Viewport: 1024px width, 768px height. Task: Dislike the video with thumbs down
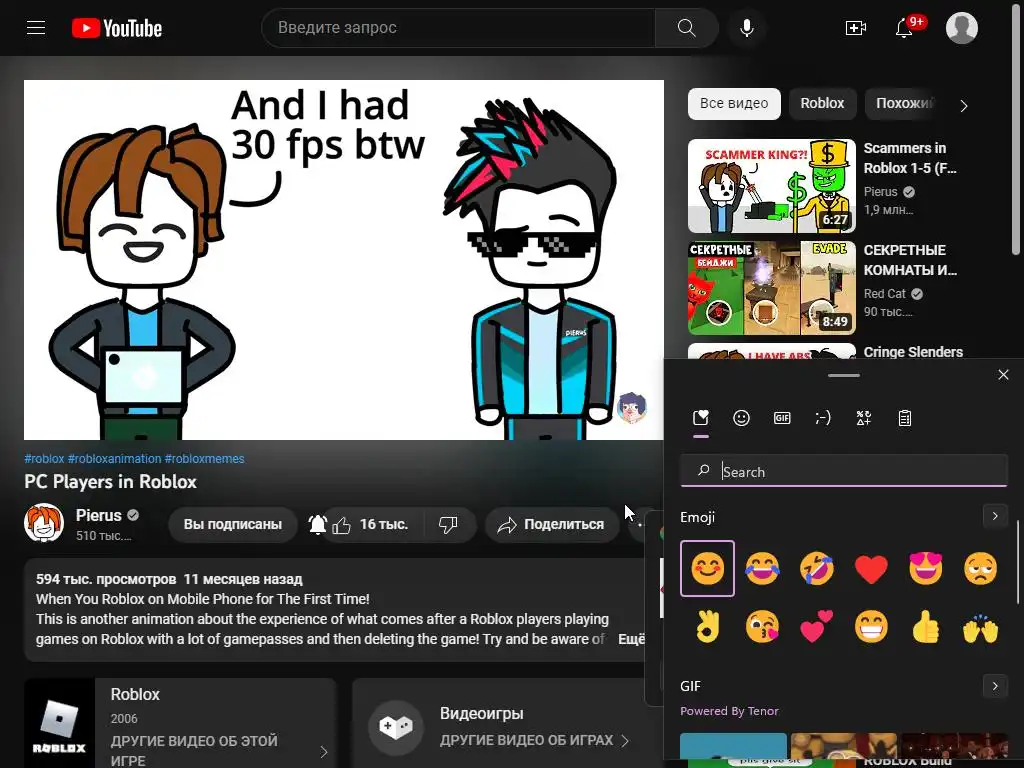click(x=449, y=524)
